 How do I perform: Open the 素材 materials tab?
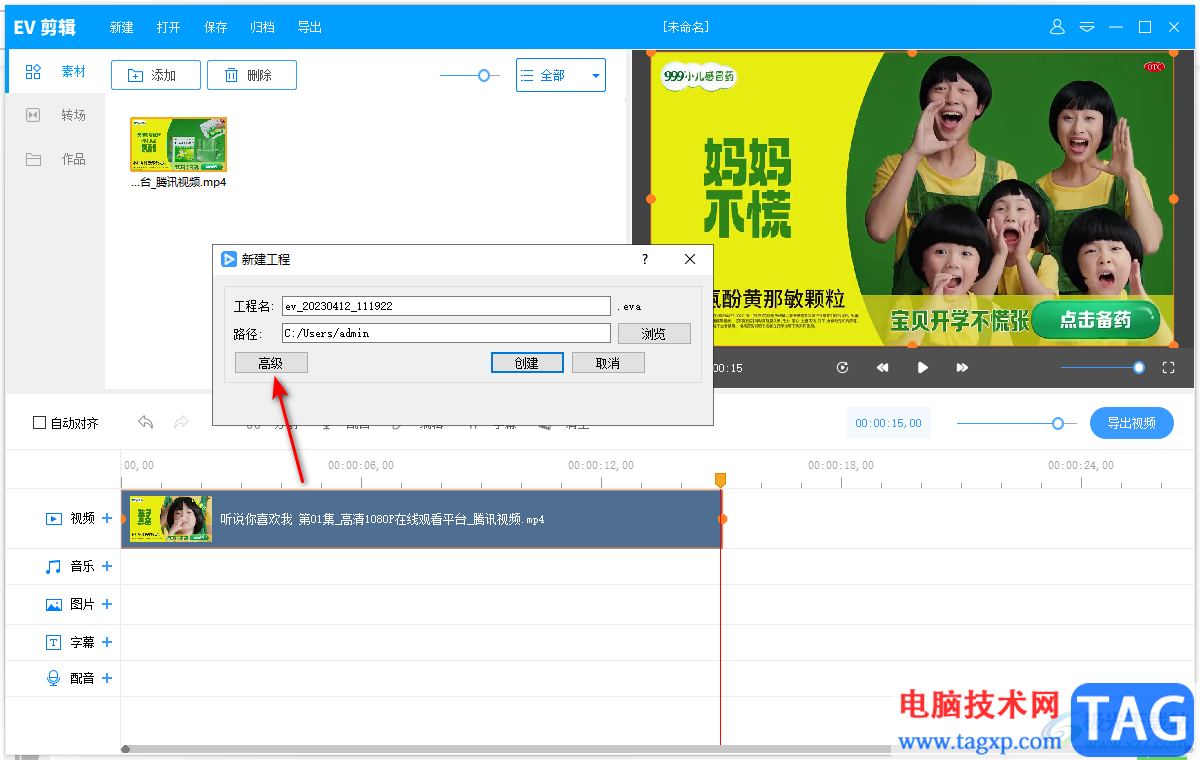(x=55, y=72)
